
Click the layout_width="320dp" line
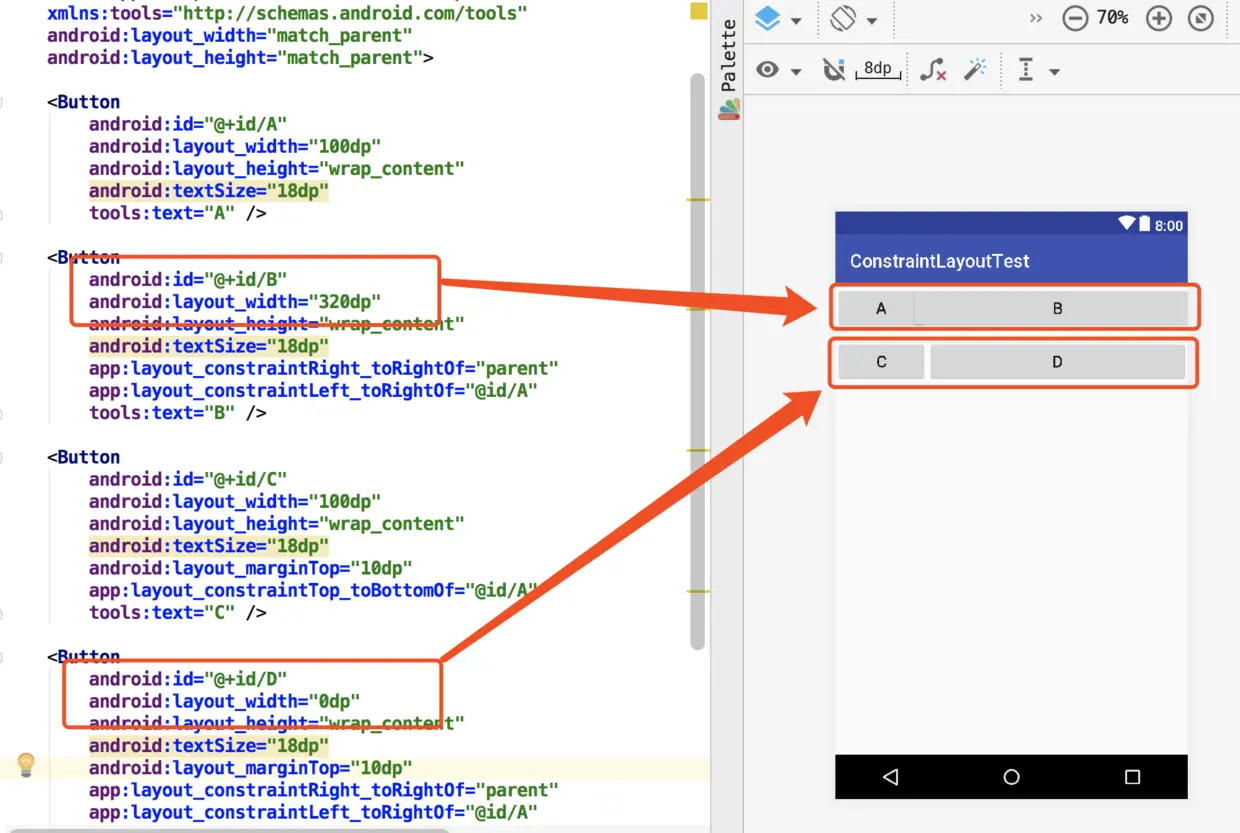point(235,301)
